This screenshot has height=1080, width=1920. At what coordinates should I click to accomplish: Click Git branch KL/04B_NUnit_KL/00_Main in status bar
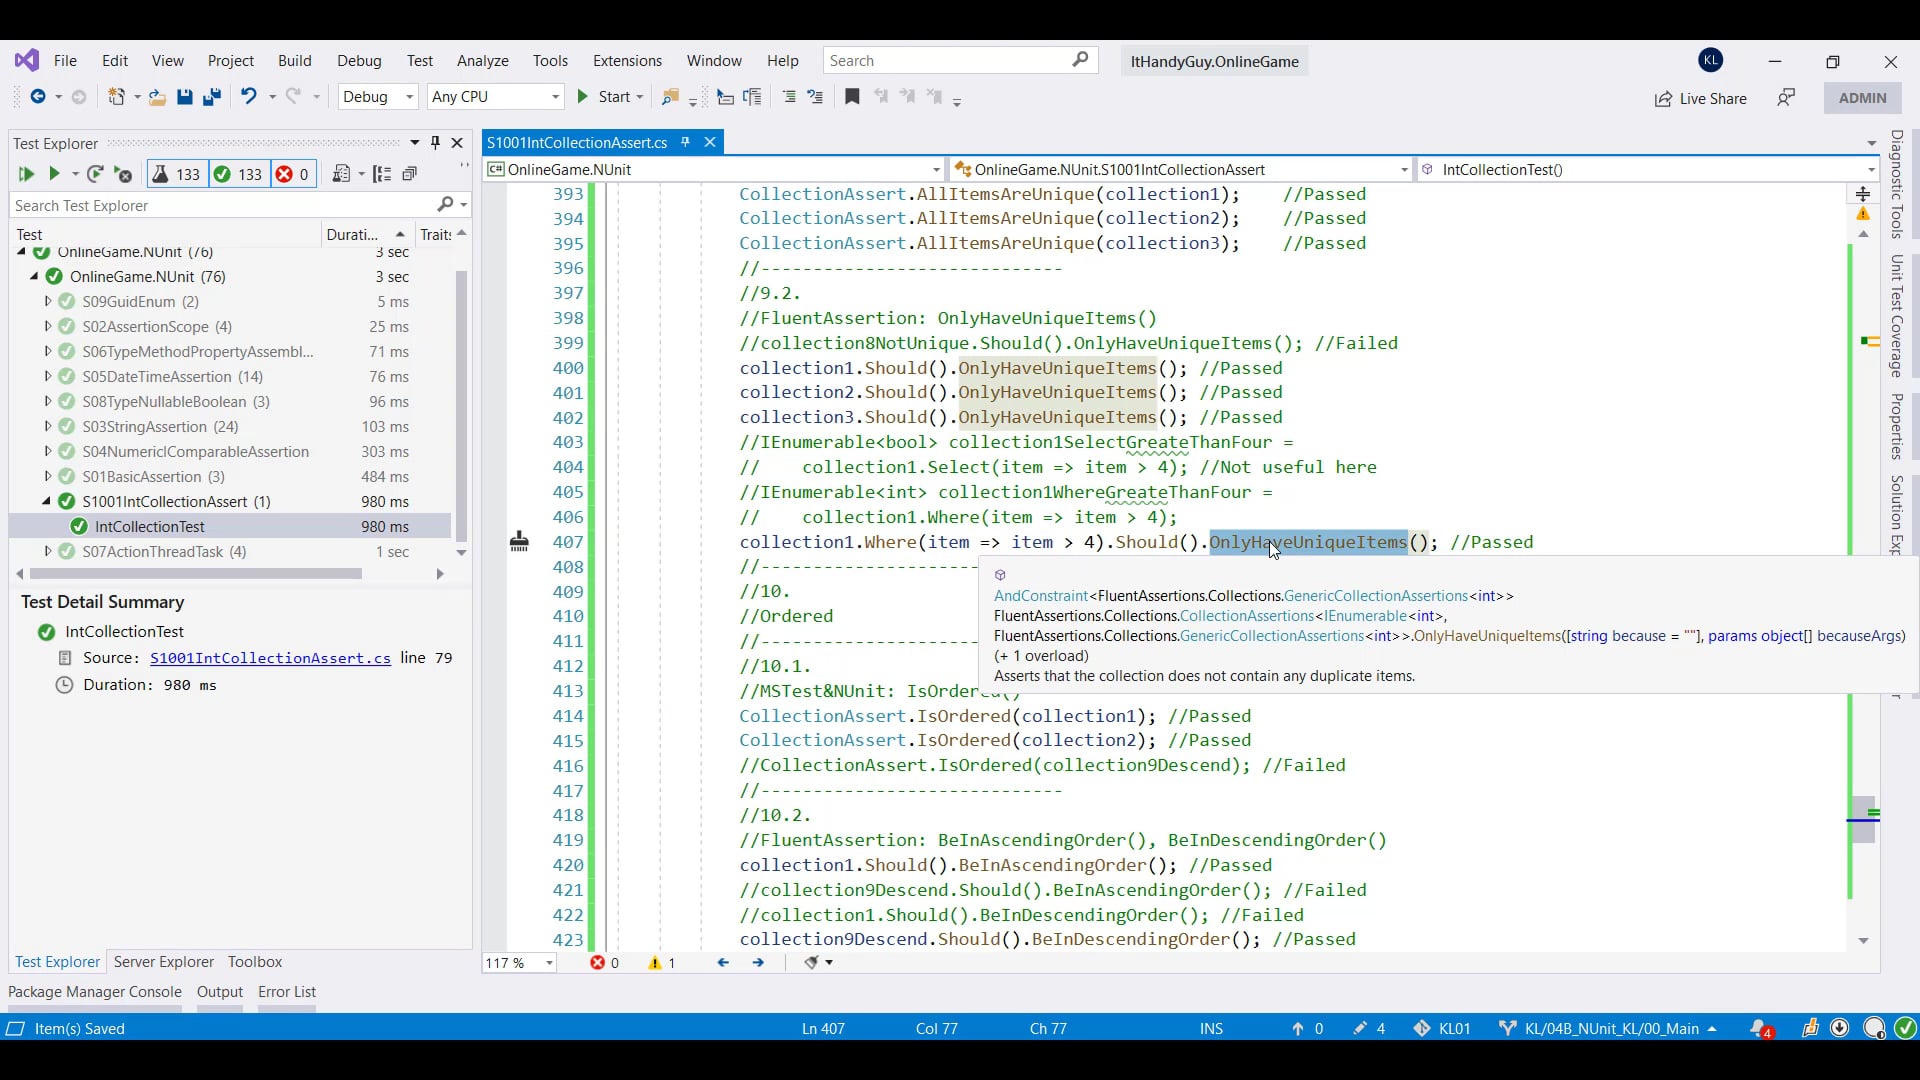pos(1610,1028)
